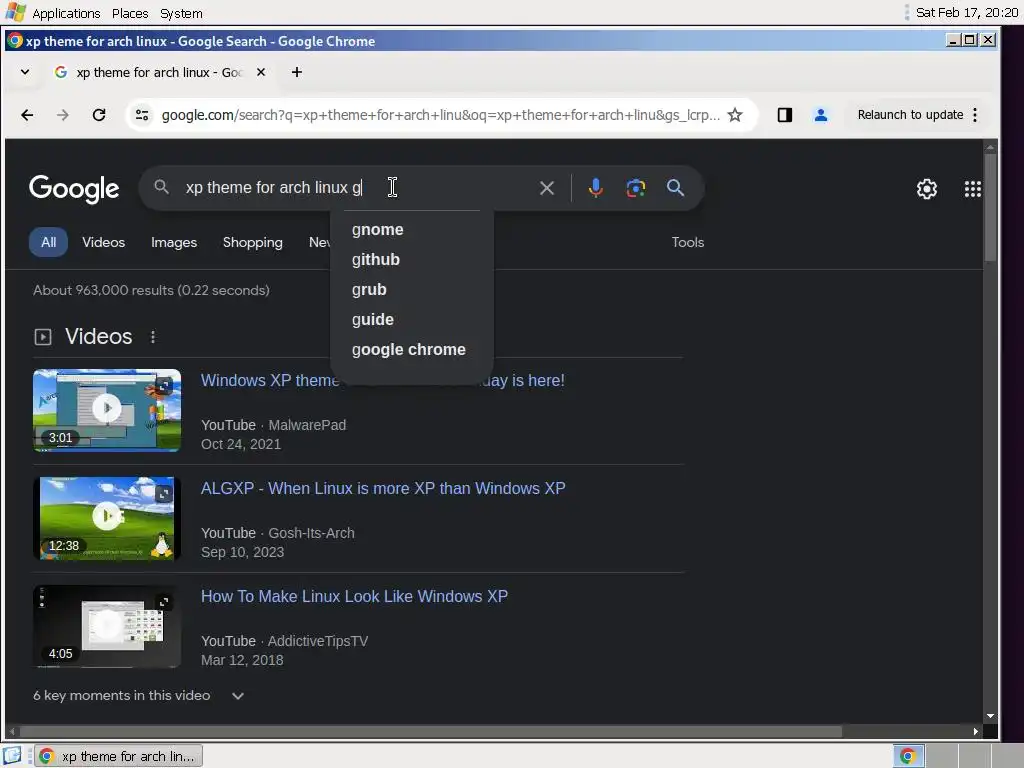Select Chrome window in taskbar

click(x=119, y=756)
